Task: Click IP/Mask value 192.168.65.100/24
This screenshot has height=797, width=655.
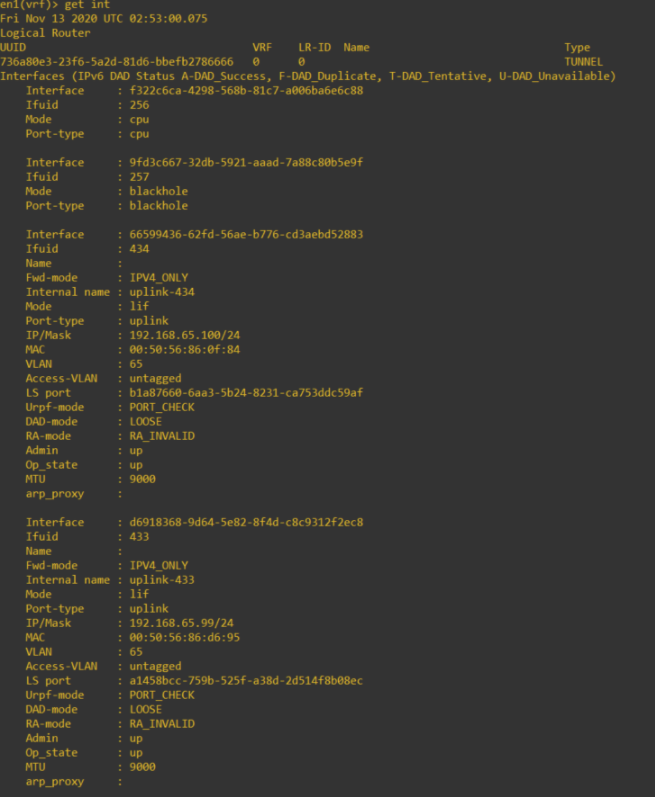Action: coord(185,335)
